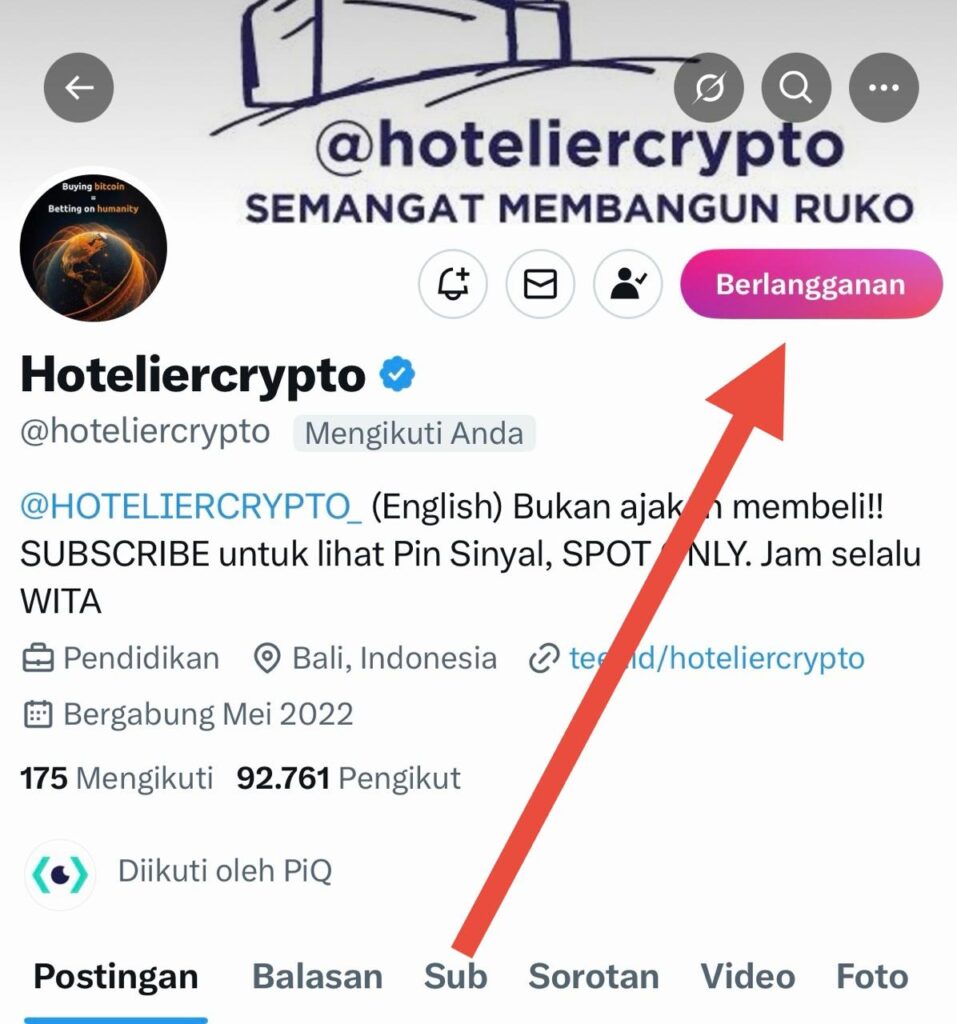Open the three-dot more options menu
Viewport: 957px width, 1024px height.
[883, 88]
